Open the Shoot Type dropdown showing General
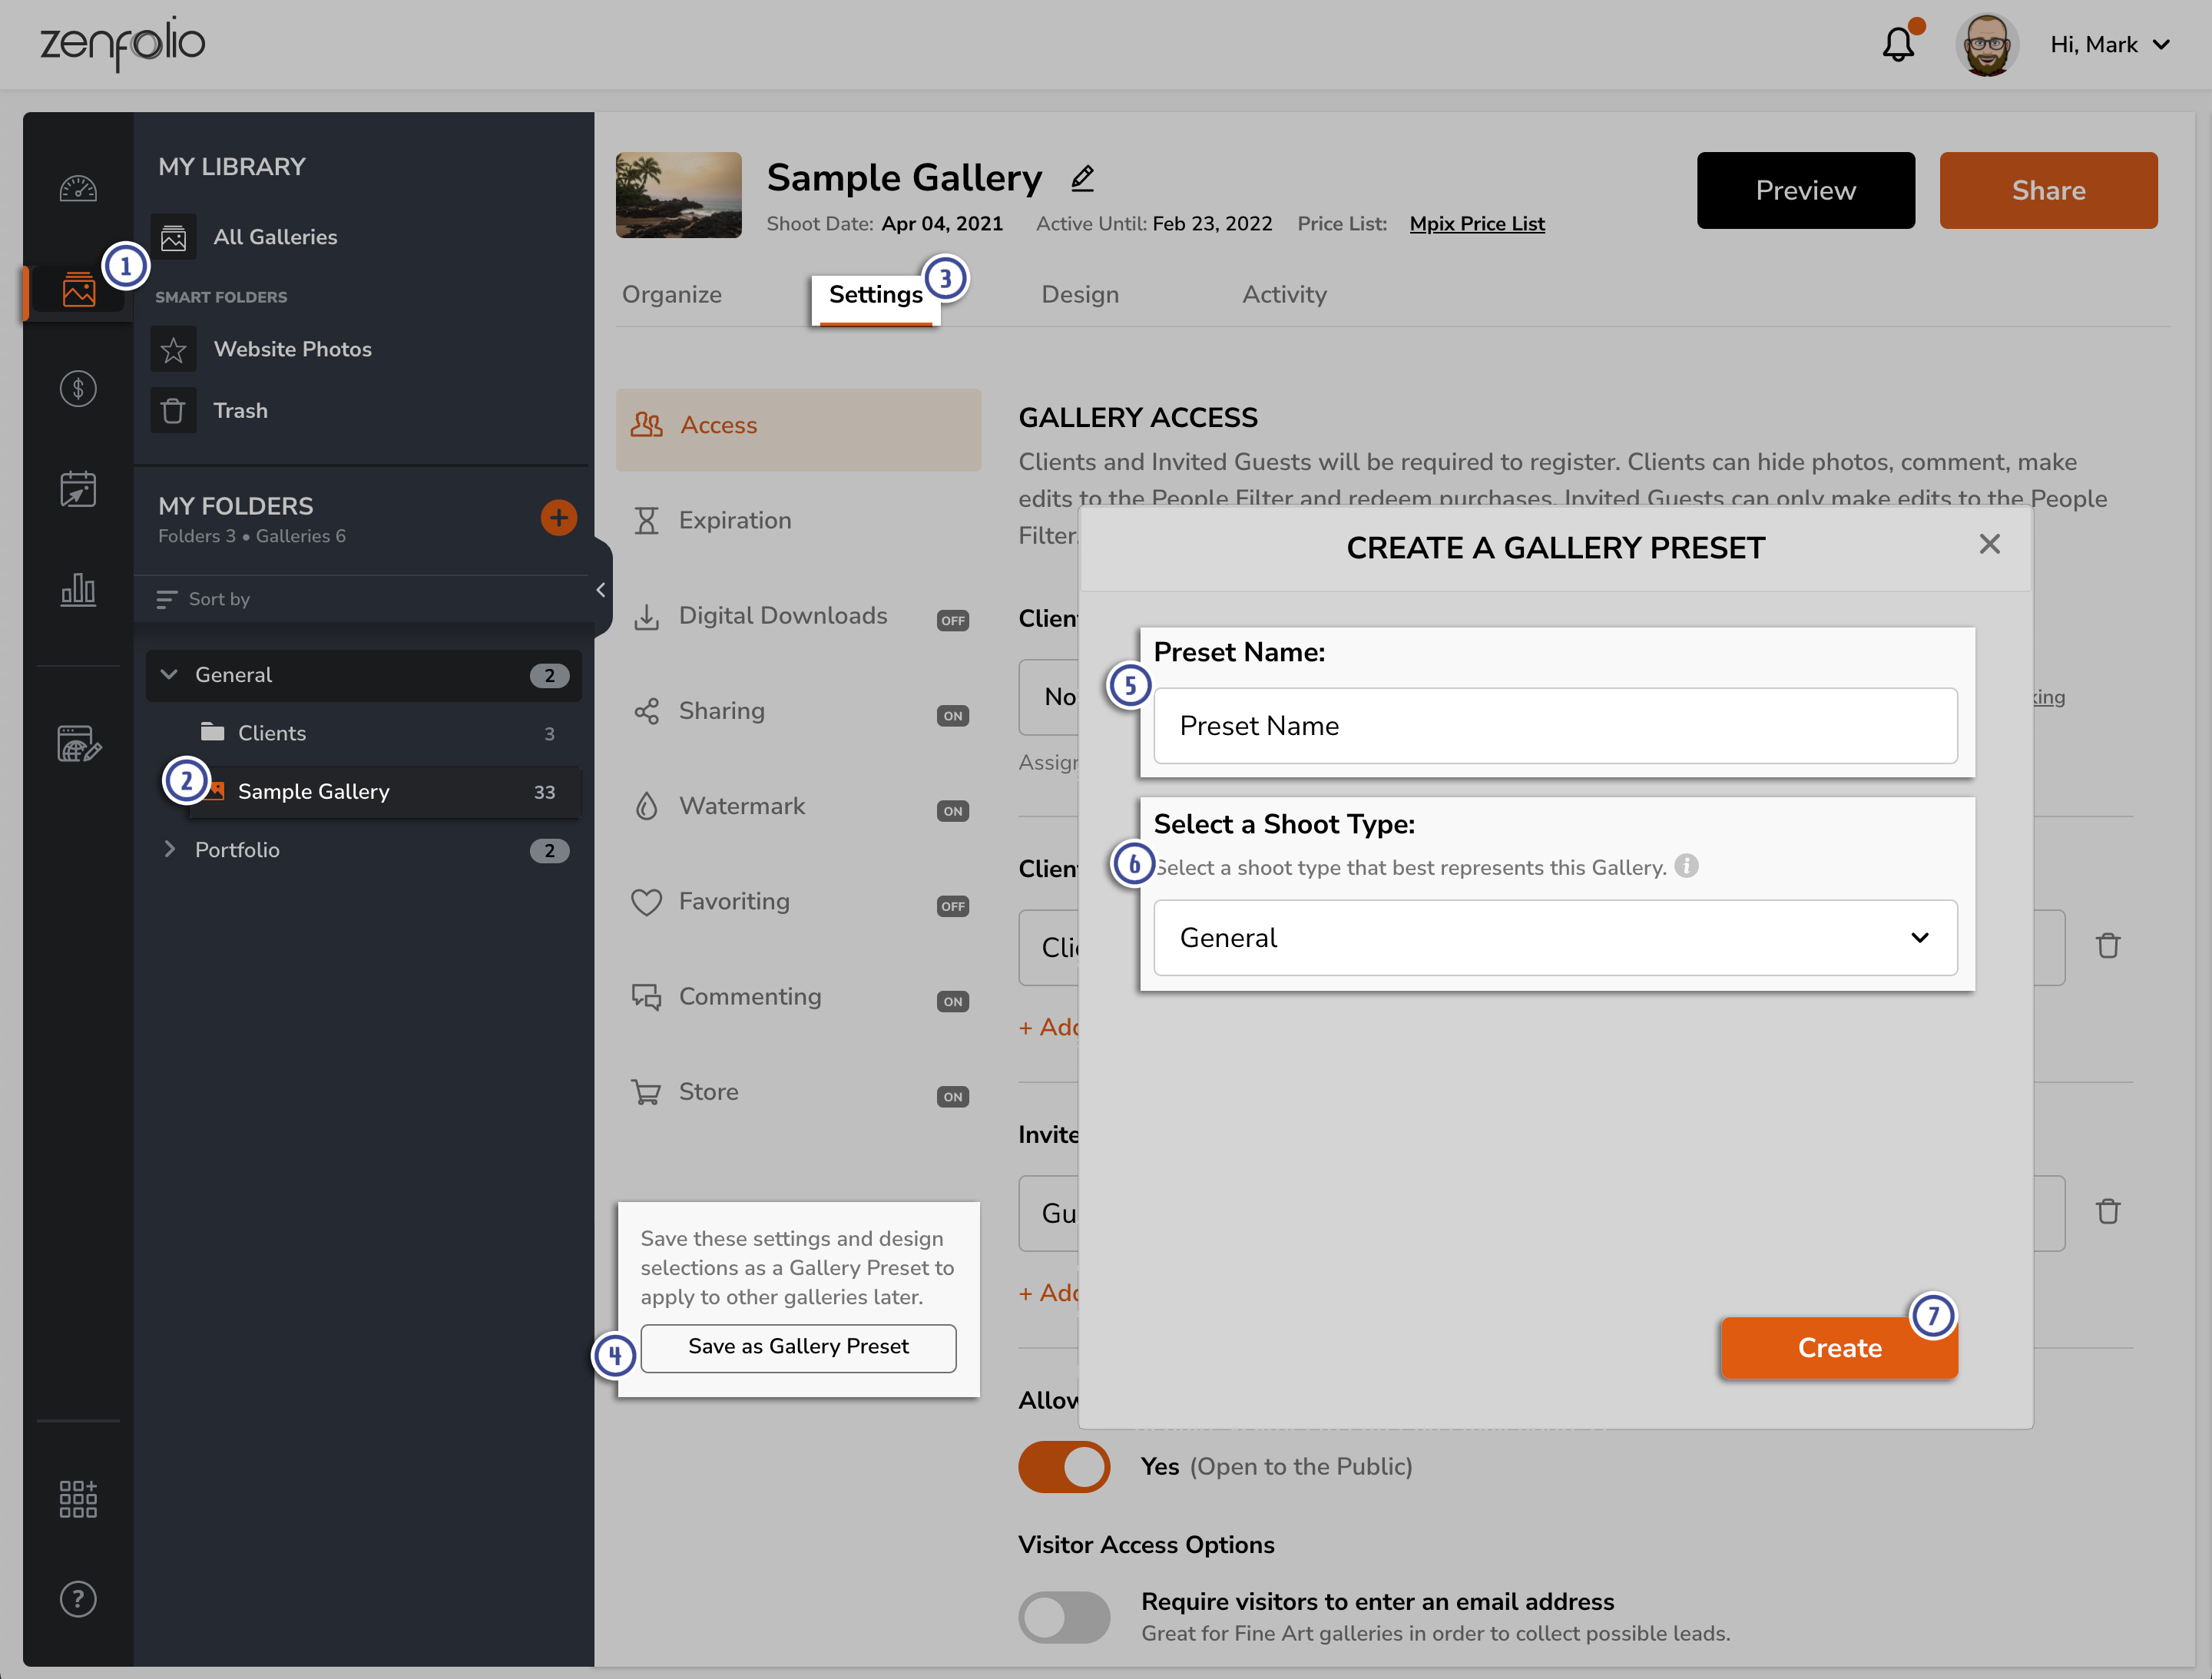Image resolution: width=2212 pixels, height=1679 pixels. pyautogui.click(x=1554, y=938)
